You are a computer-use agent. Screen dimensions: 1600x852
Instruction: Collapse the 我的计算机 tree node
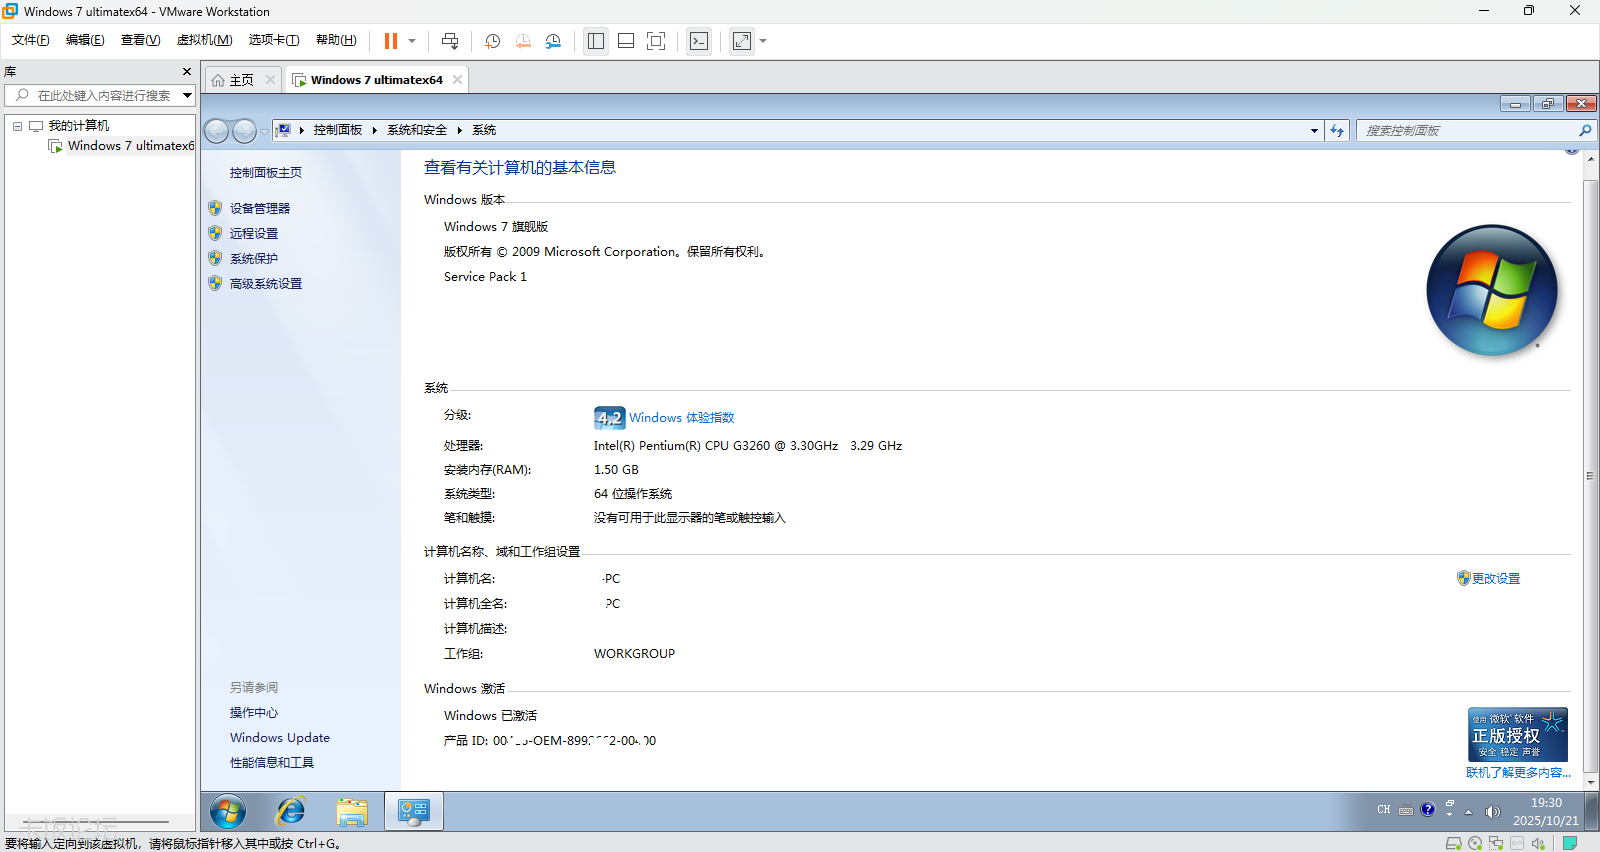(x=17, y=126)
